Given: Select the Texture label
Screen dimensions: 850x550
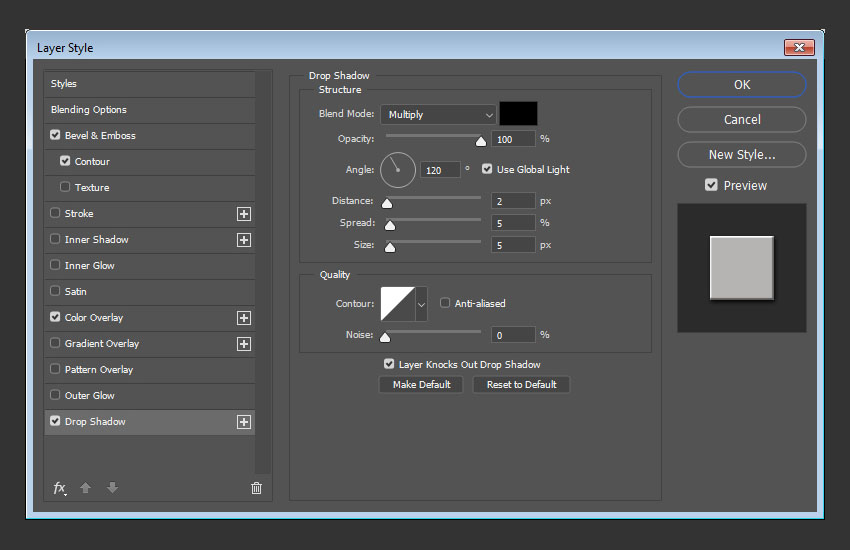Looking at the screenshot, I should (x=92, y=187).
